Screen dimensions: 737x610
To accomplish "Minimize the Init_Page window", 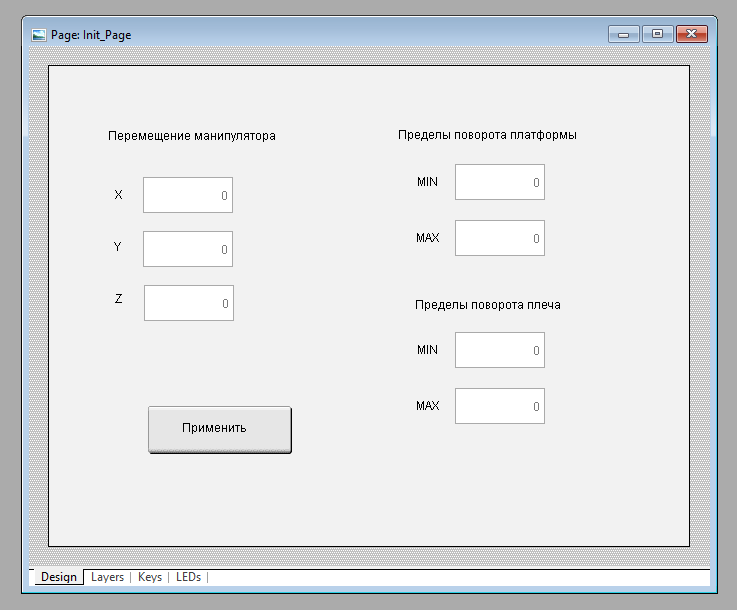I will [623, 34].
